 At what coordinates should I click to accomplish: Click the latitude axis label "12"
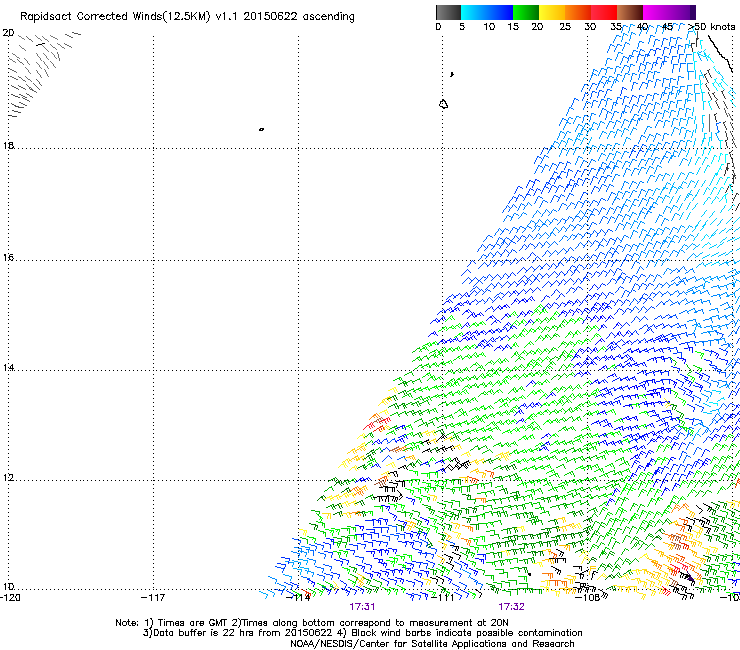point(8,477)
